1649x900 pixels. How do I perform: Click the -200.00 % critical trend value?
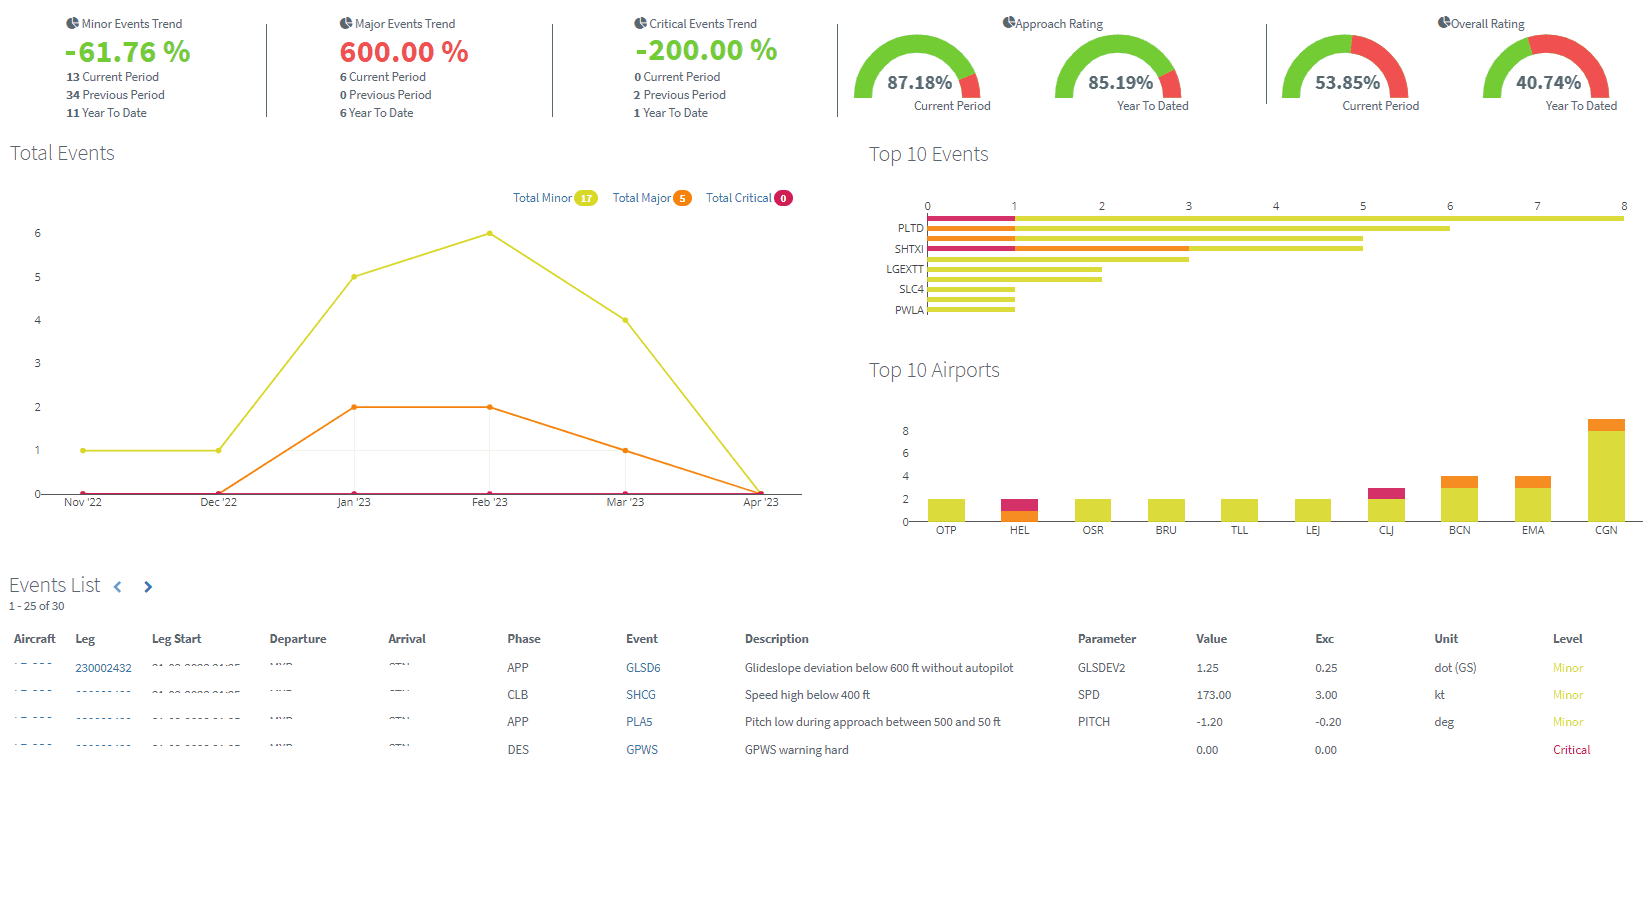pyautogui.click(x=706, y=50)
